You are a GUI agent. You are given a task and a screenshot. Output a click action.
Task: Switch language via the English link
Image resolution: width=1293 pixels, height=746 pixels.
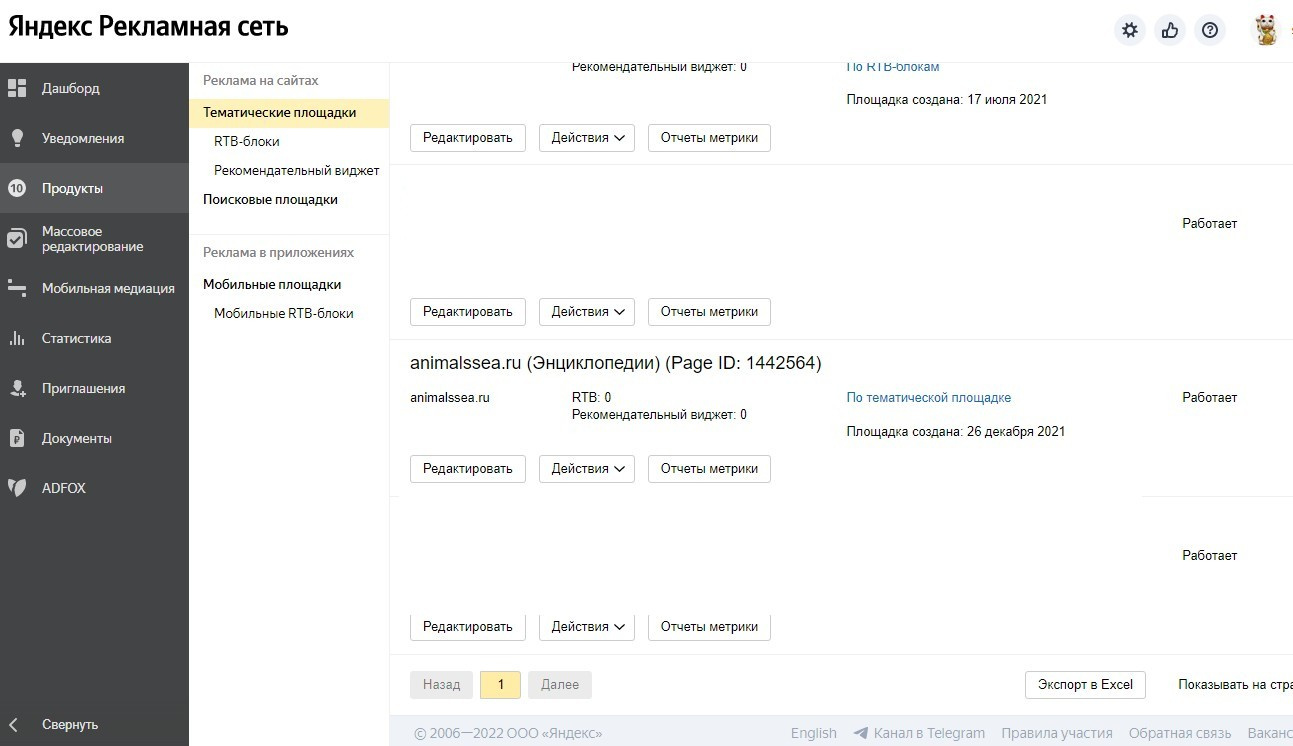click(x=814, y=733)
